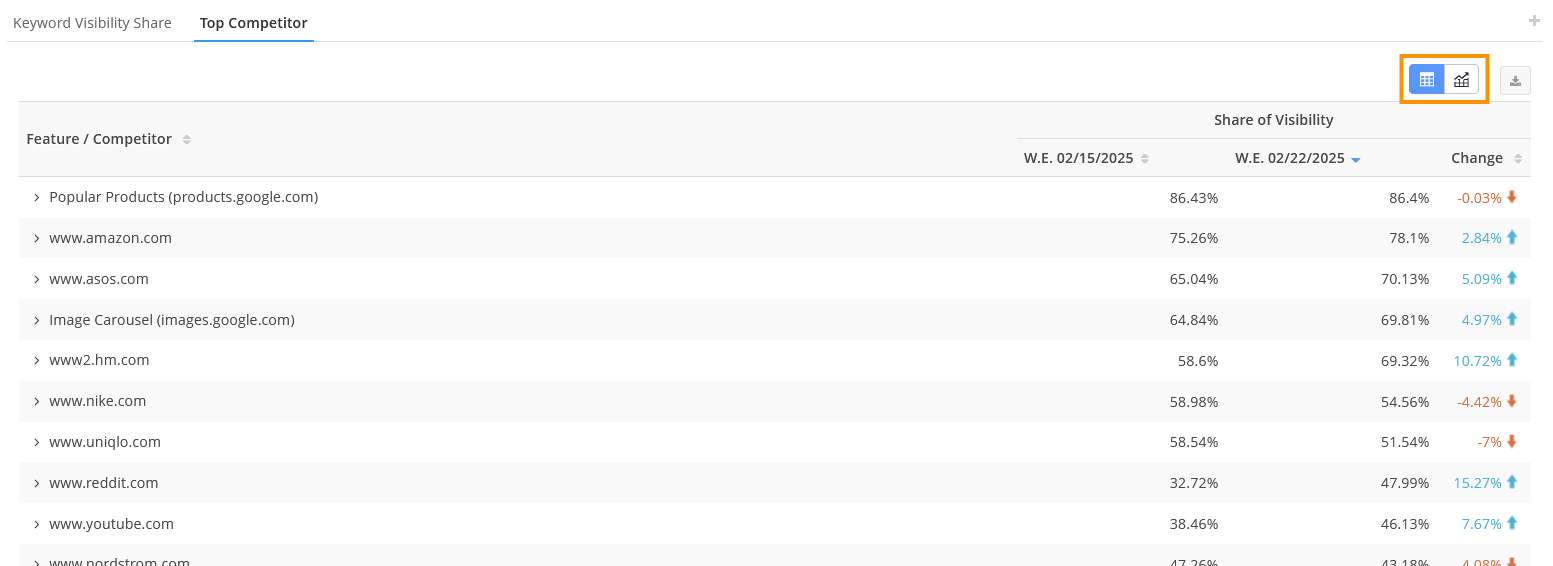
Task: Sort by W.E. 02/15/2025 column
Action: tap(1145, 158)
